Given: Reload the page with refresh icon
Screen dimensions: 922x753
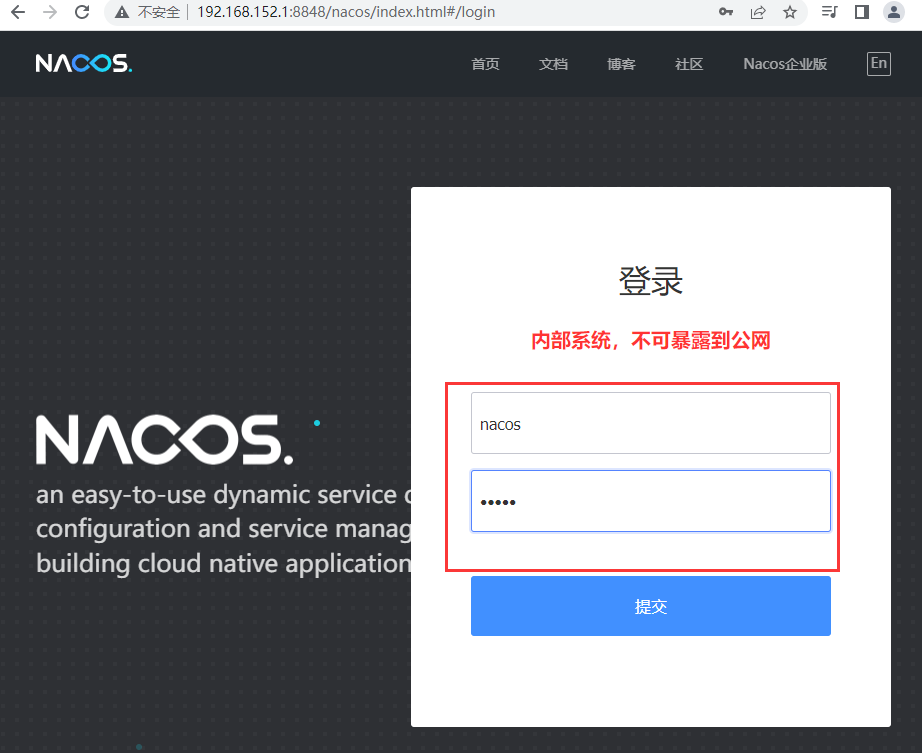Looking at the screenshot, I should [x=82, y=12].
